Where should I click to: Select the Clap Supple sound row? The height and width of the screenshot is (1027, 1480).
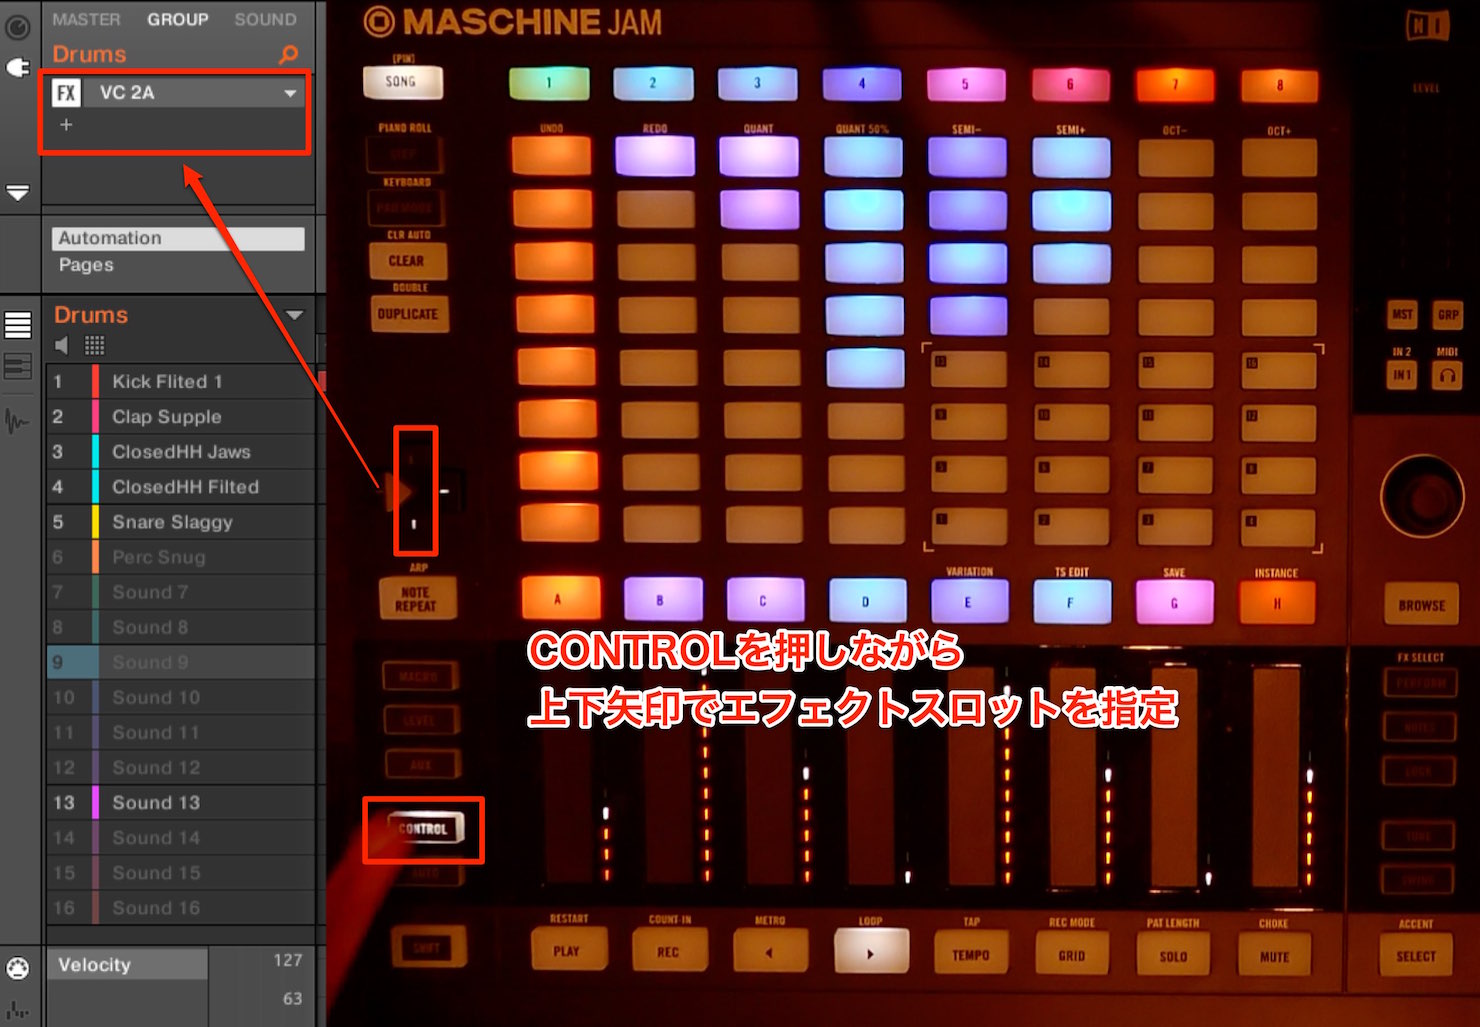click(x=180, y=417)
